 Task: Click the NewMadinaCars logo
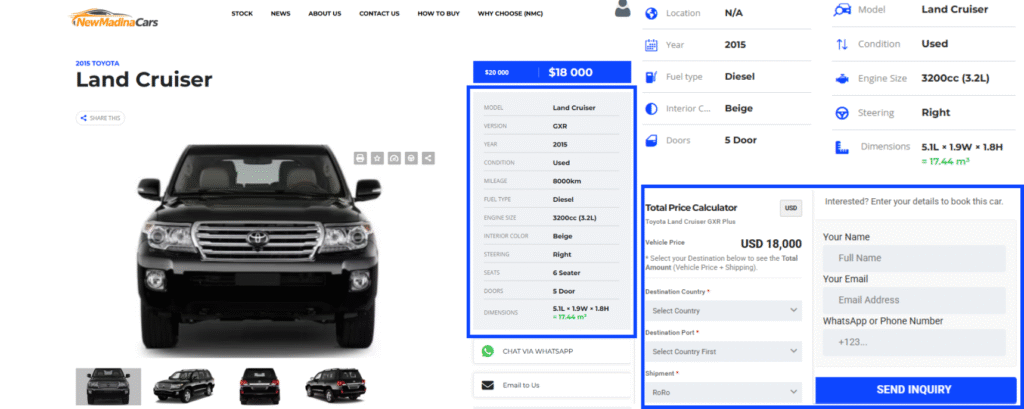[x=114, y=18]
